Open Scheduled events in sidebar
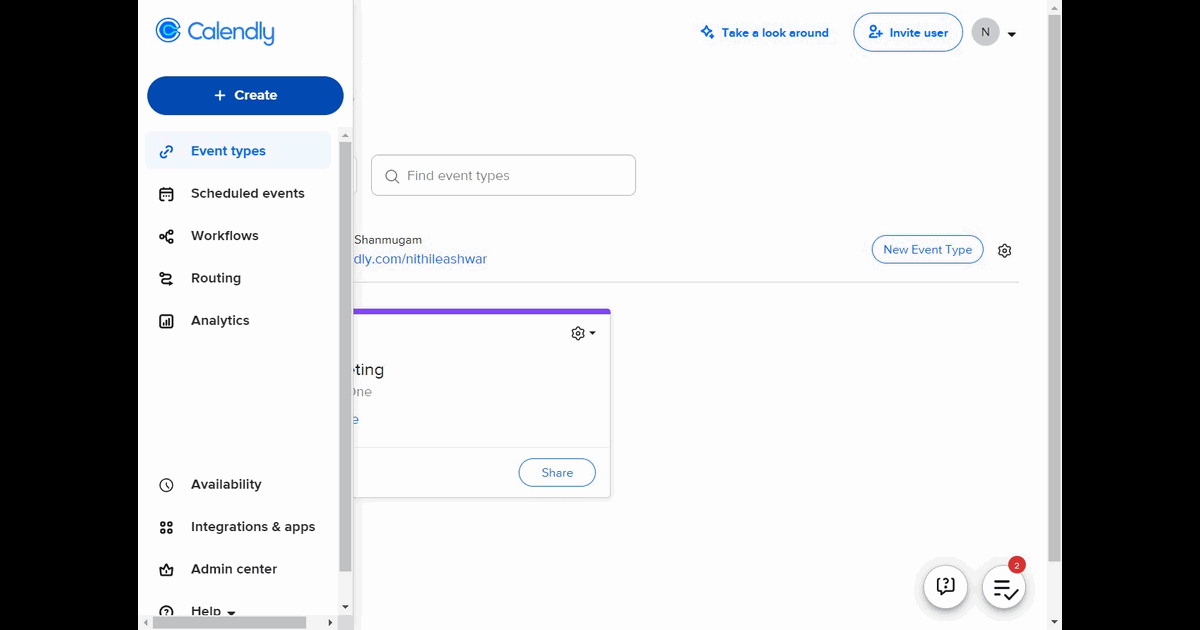 238,193
